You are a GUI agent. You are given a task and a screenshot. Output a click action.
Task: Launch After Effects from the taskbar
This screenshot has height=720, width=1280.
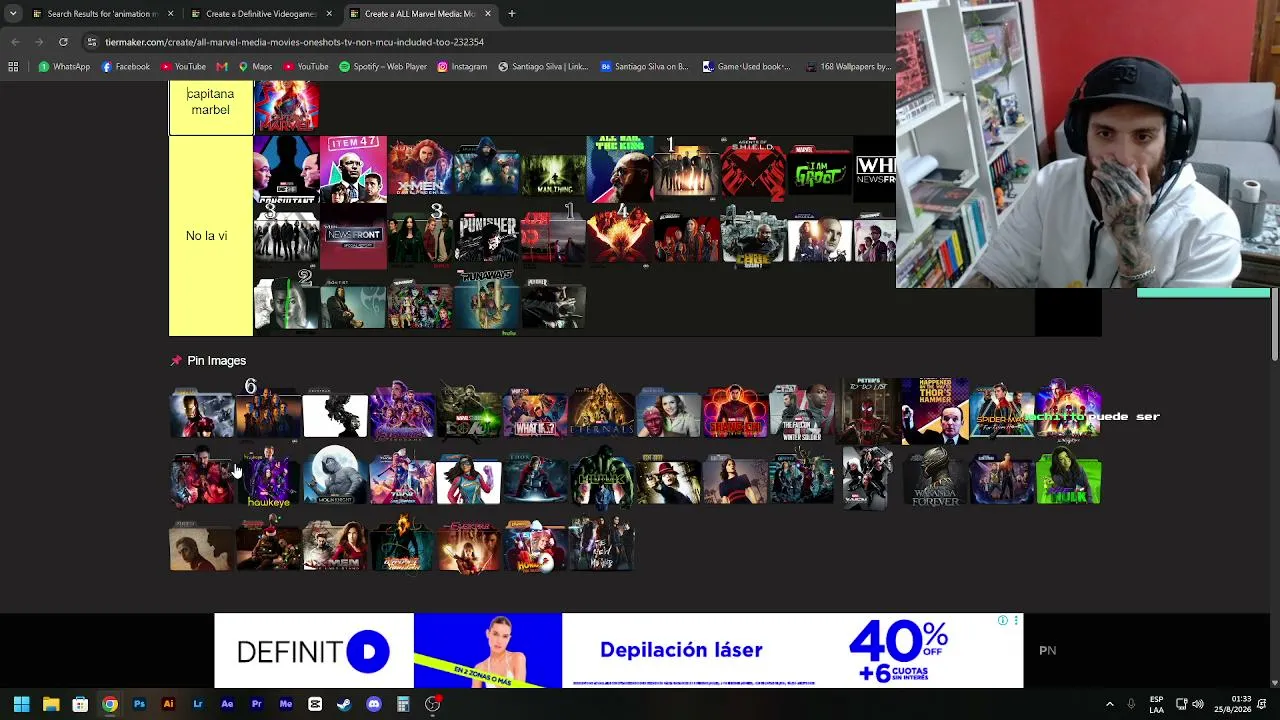227,704
